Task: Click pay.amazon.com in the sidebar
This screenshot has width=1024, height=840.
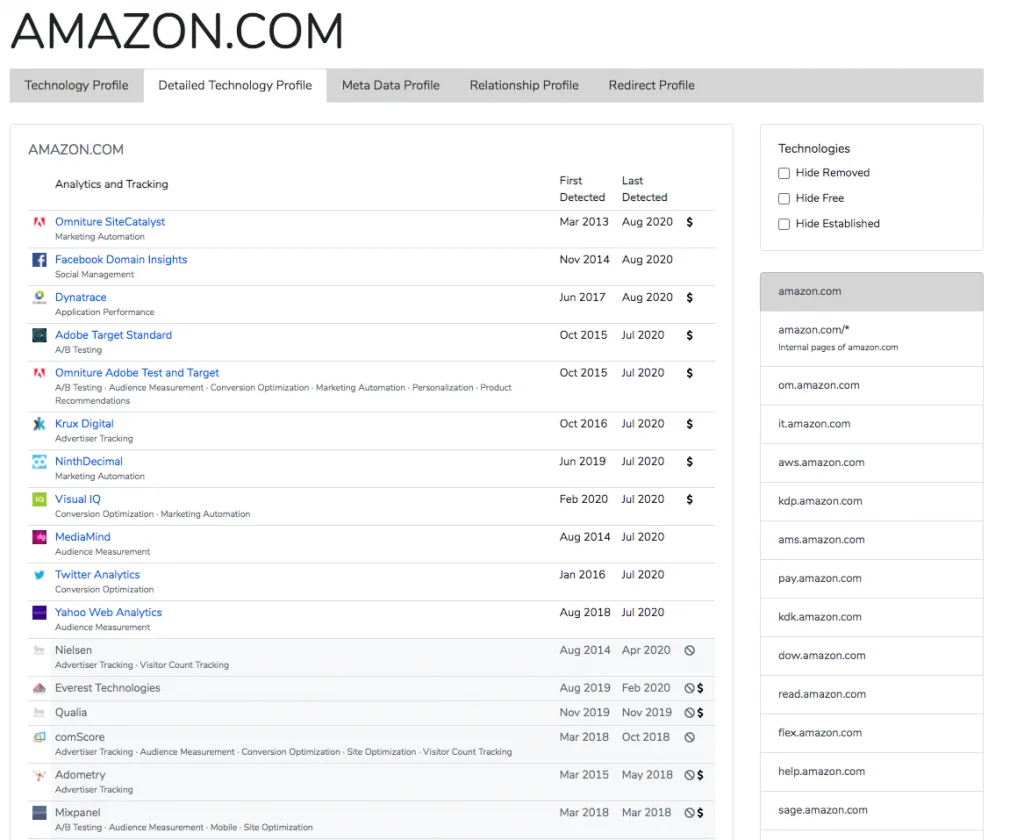Action: coord(871,578)
